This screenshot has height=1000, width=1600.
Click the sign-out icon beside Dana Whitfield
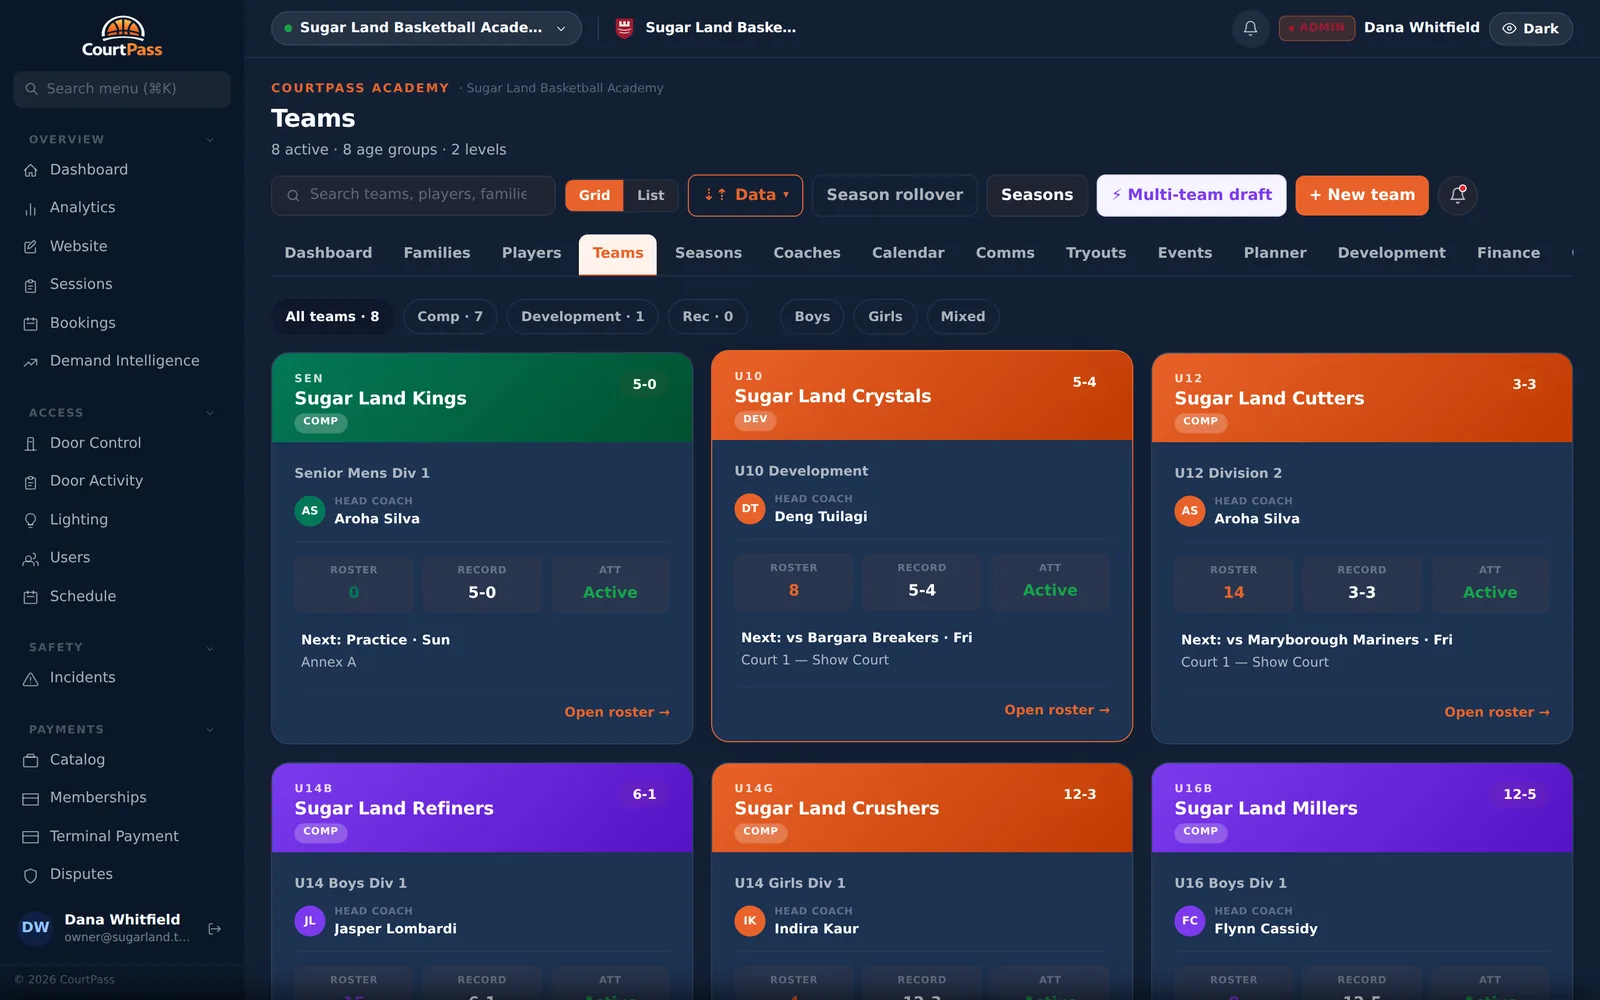point(214,929)
